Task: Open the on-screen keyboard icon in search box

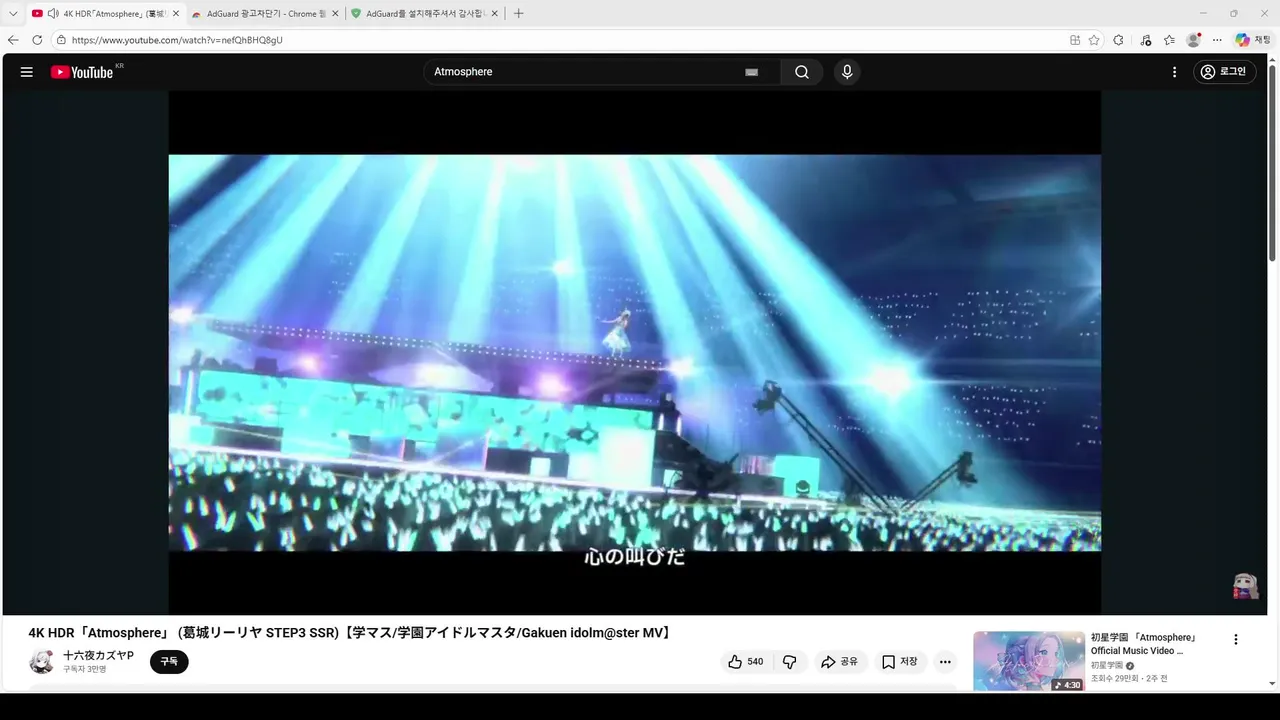Action: click(752, 72)
